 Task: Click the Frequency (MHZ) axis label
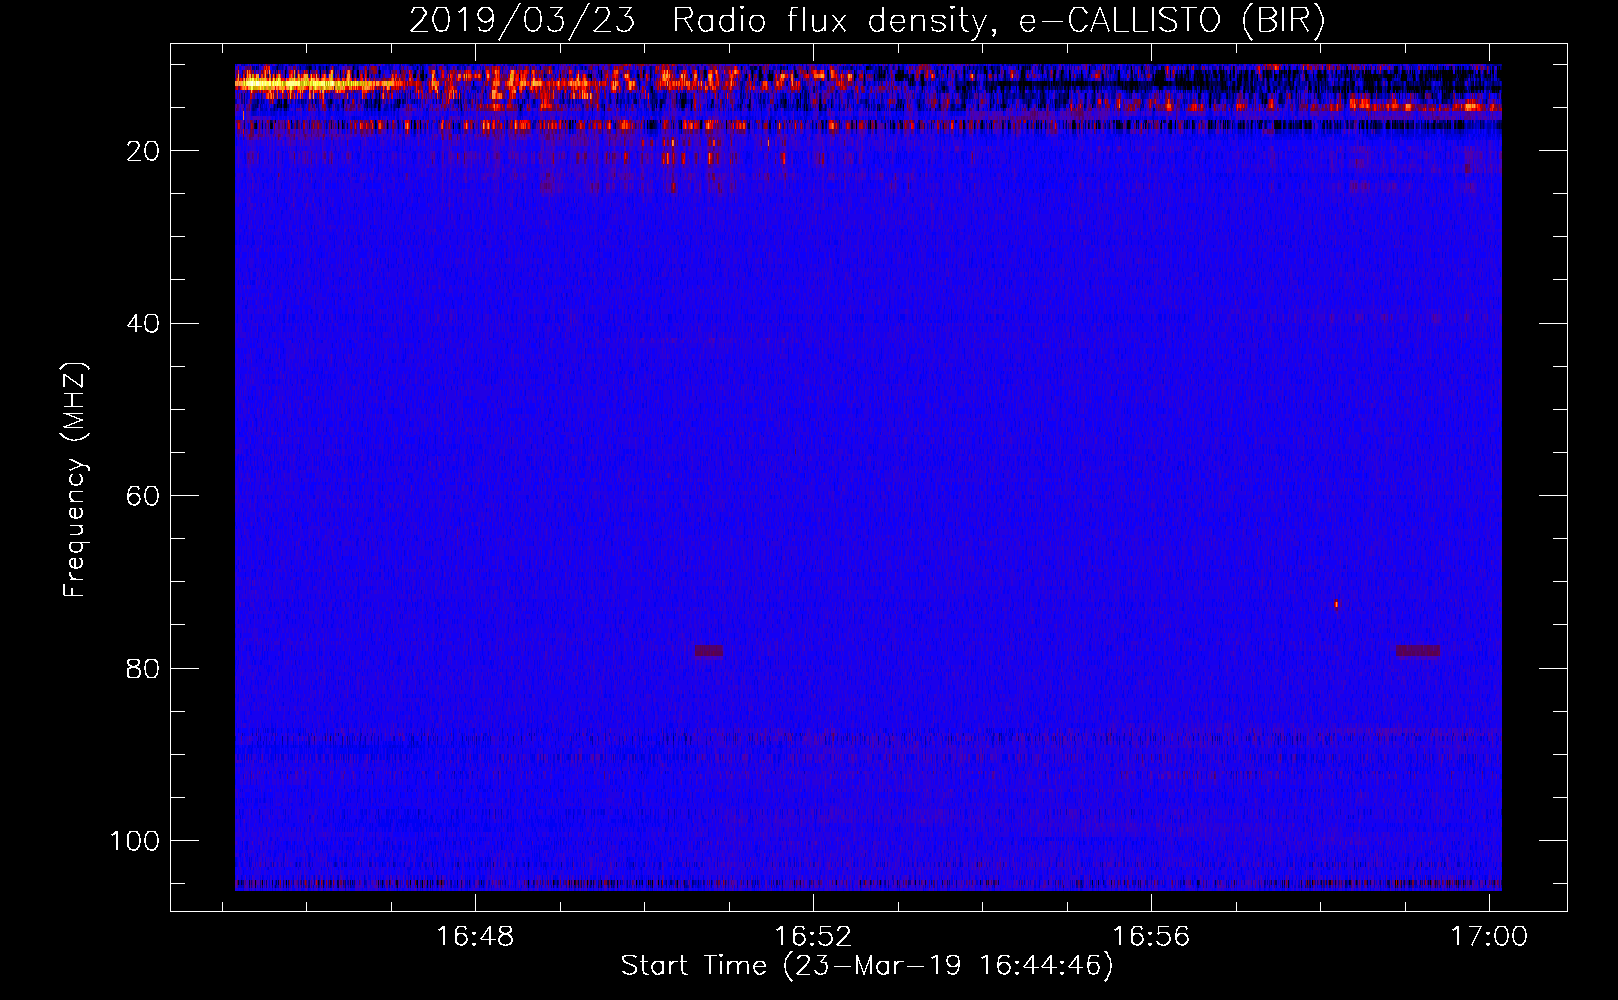pyautogui.click(x=75, y=479)
